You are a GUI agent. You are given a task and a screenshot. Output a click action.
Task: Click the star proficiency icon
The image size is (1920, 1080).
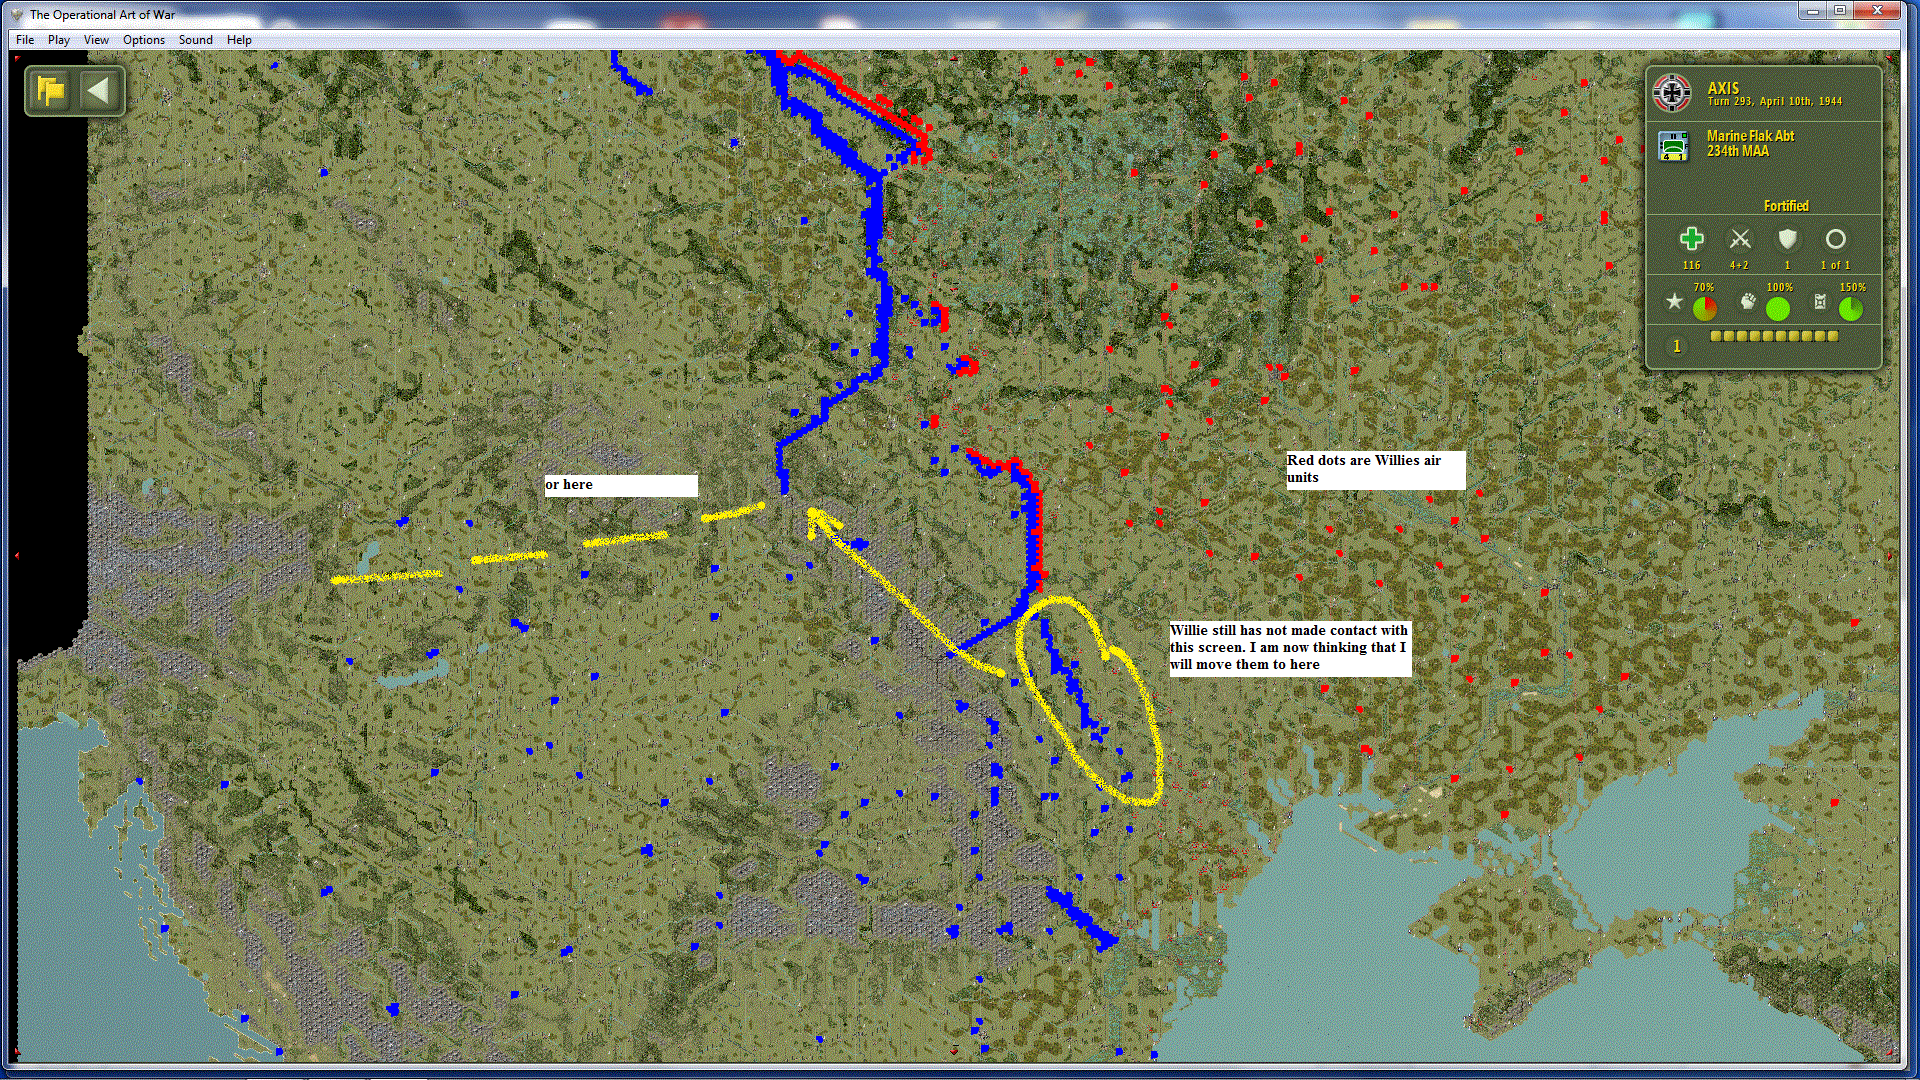(1674, 302)
